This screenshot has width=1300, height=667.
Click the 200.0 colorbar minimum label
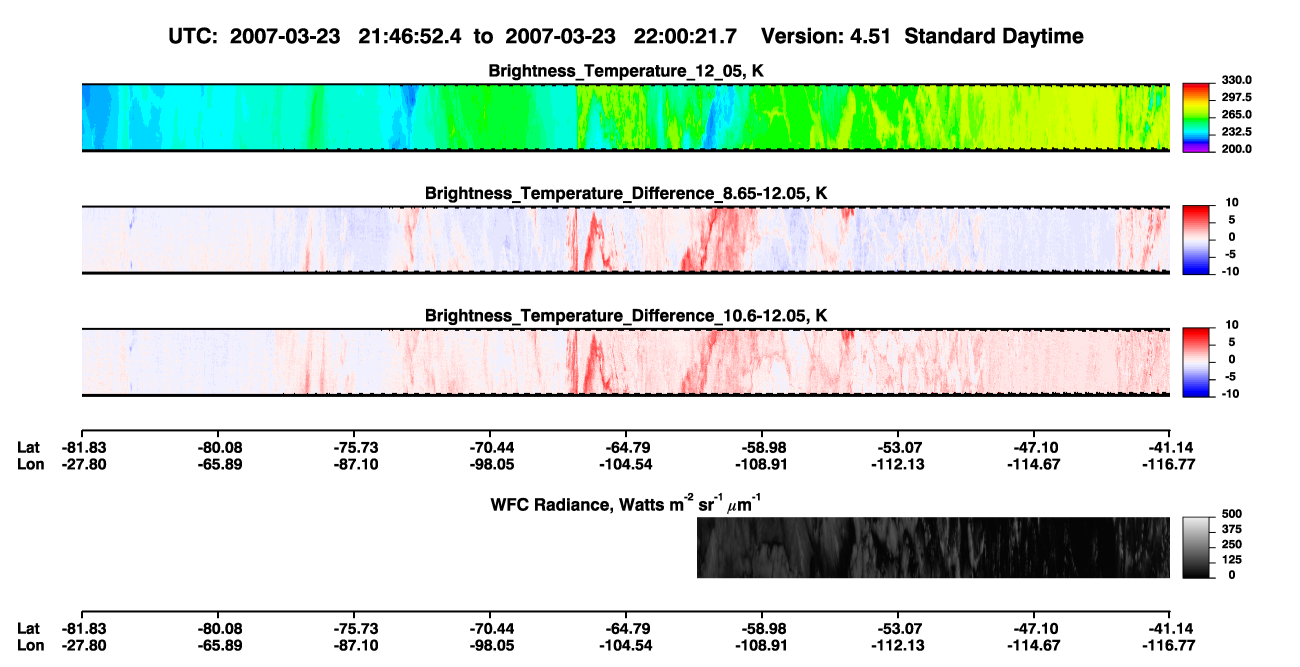[1237, 148]
